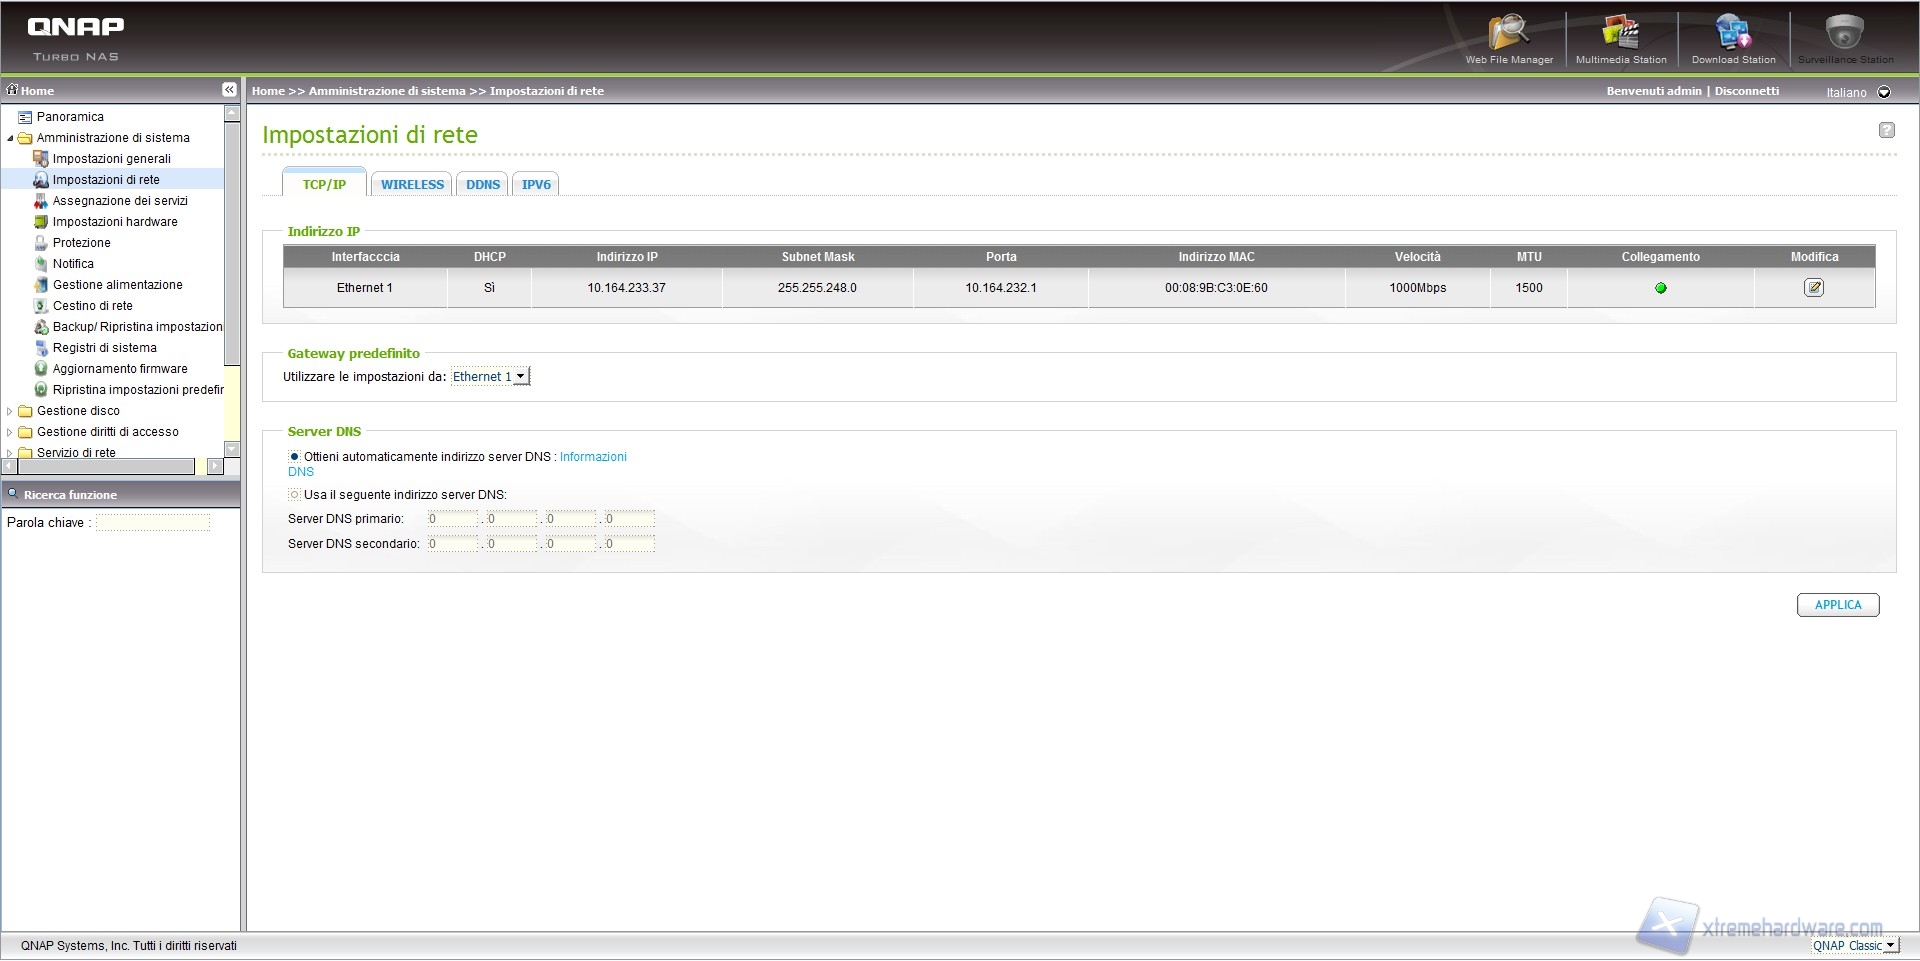
Task: Click the Home icon in sidebar header
Action: click(x=13, y=90)
